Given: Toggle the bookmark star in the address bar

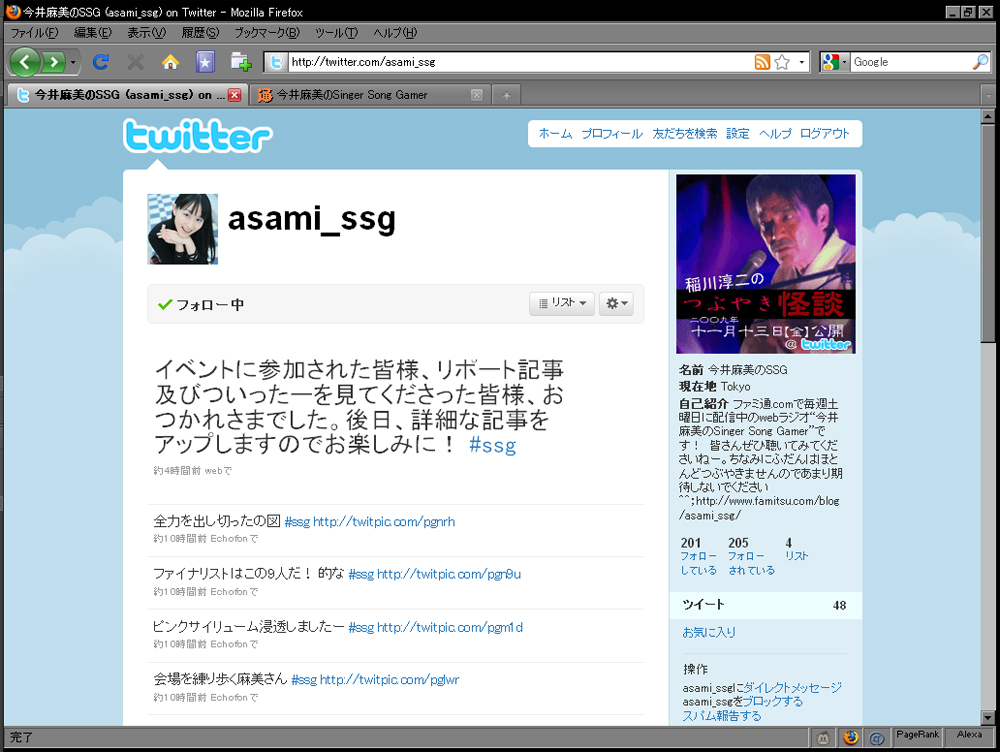Looking at the screenshot, I should click(782, 61).
